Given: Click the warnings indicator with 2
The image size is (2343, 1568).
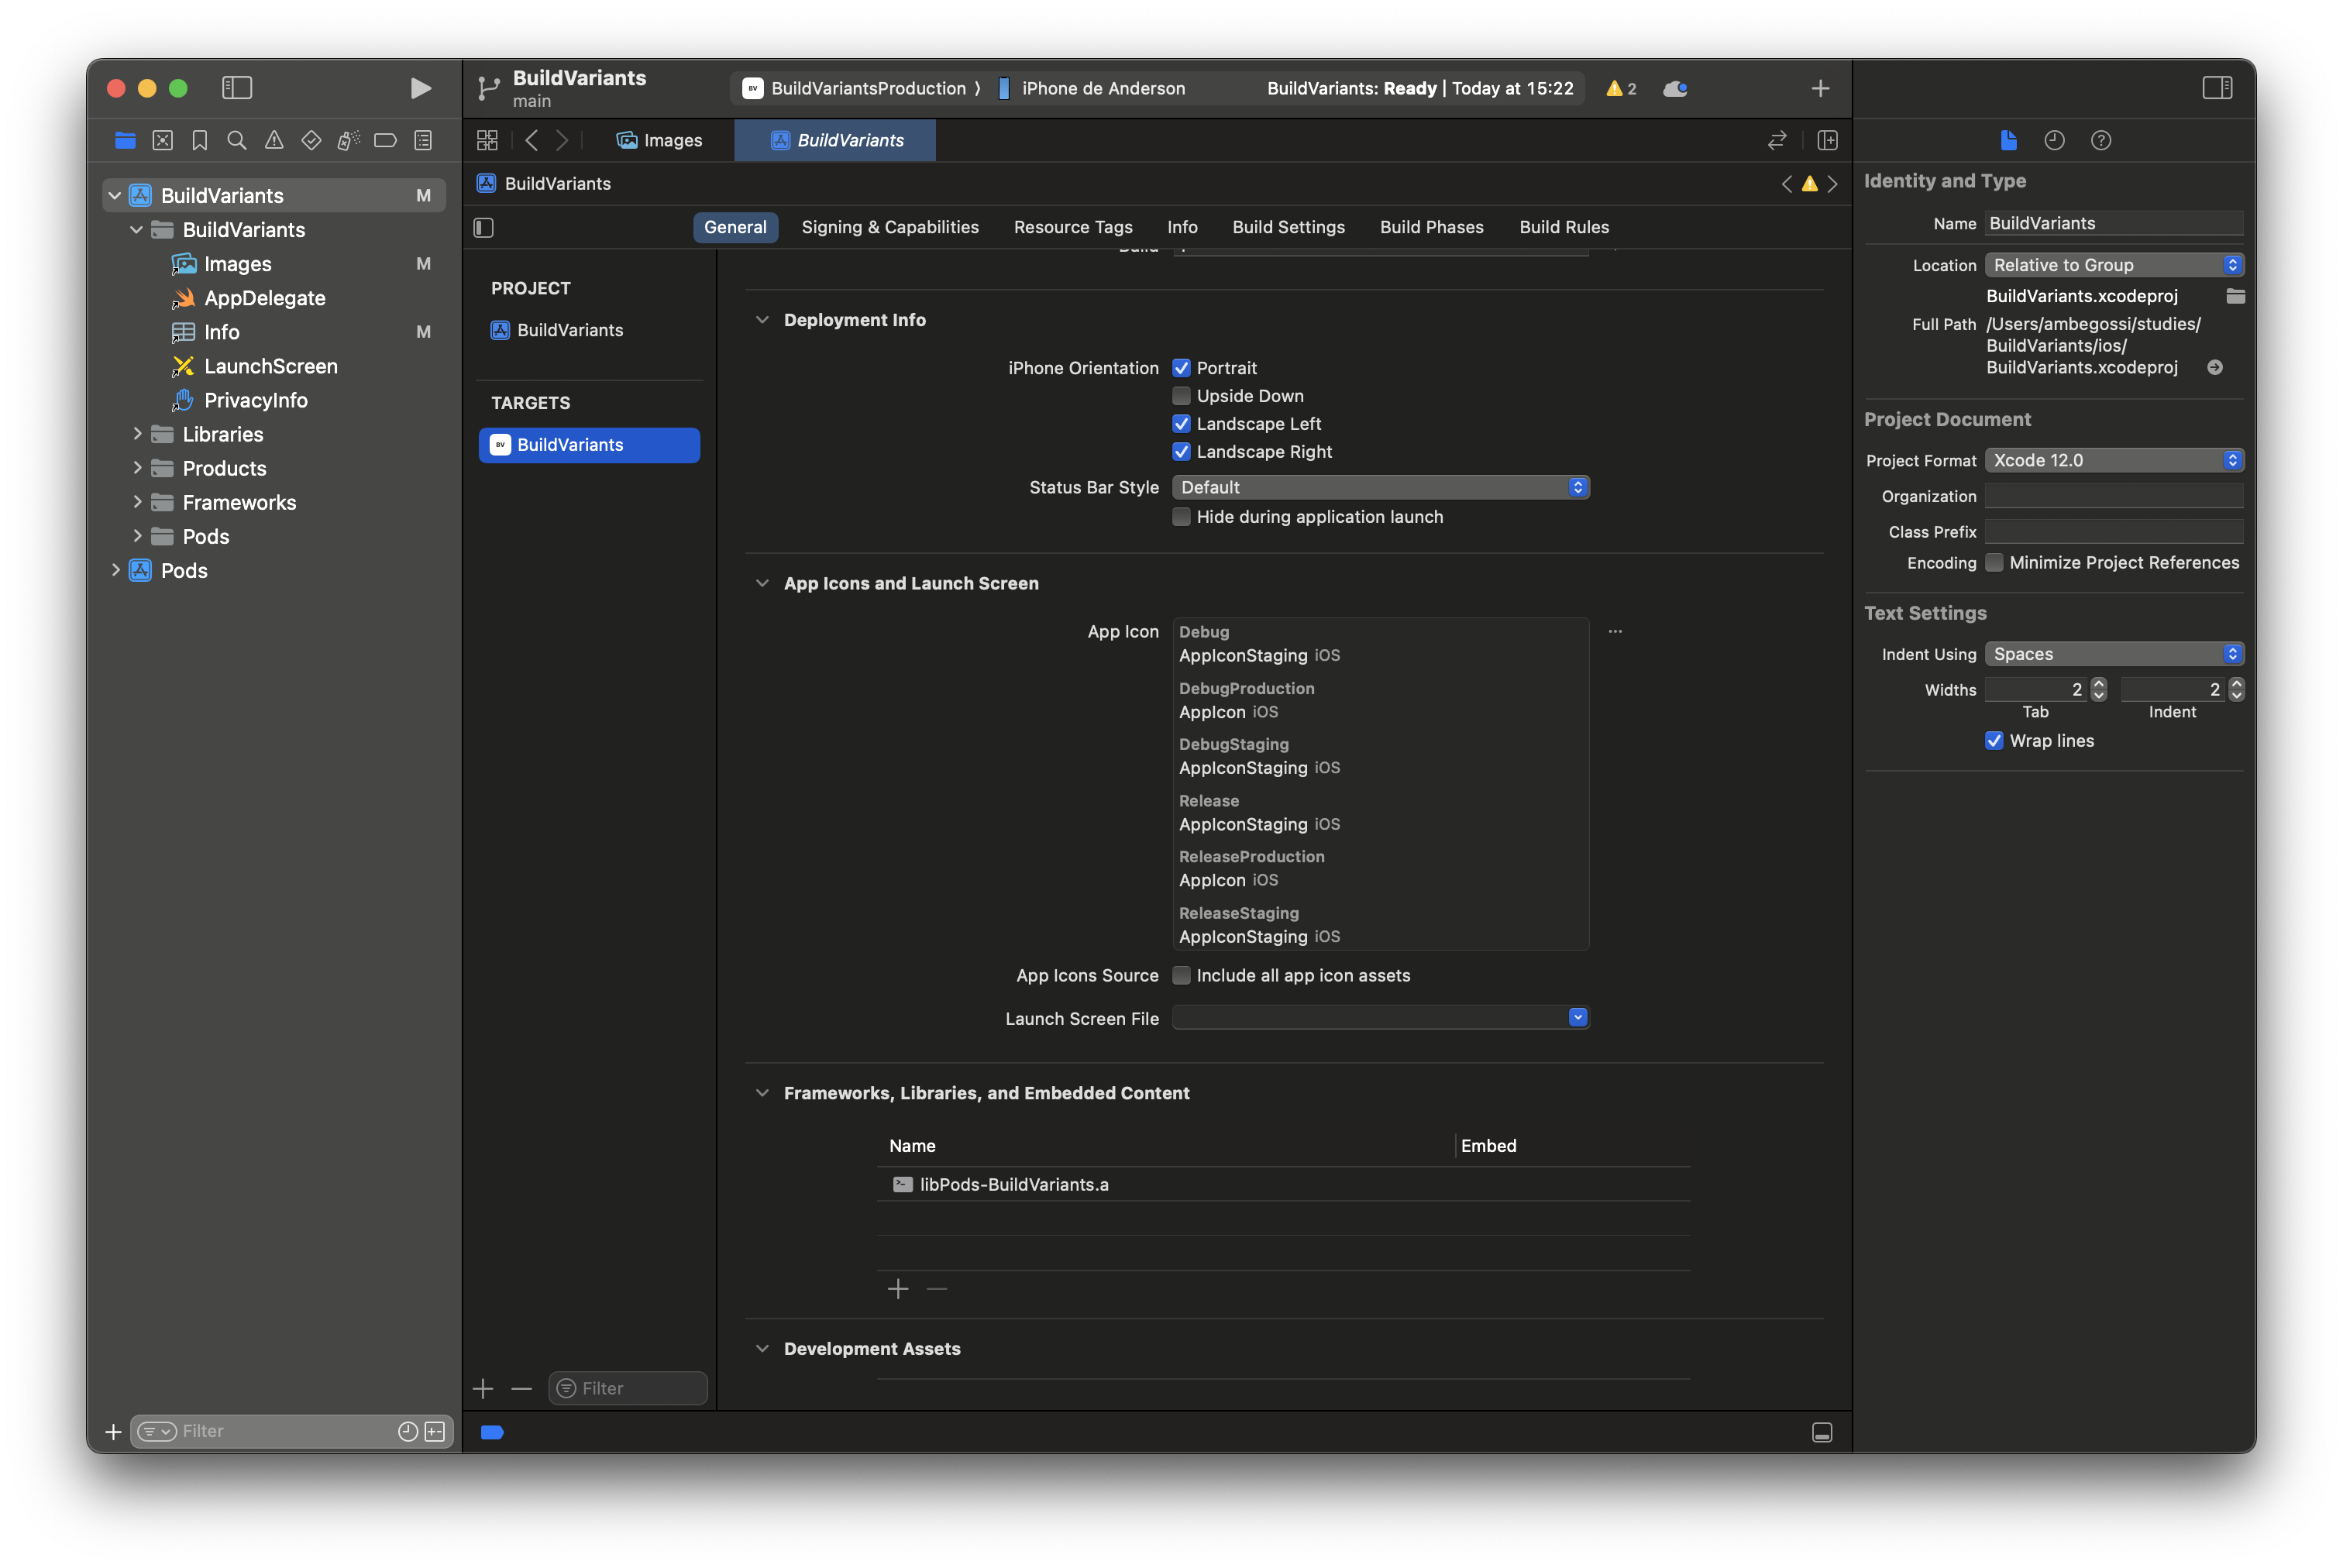Looking at the screenshot, I should click(1621, 88).
